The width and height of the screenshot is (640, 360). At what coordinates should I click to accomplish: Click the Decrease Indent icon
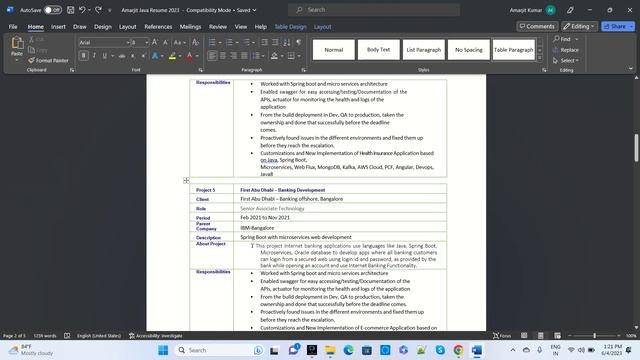click(x=264, y=42)
